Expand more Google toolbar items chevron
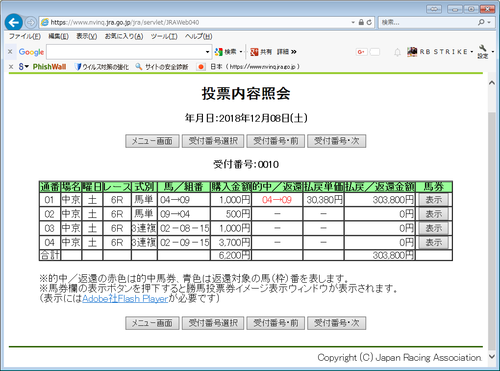Image resolution: width=500 pixels, height=371 pixels. click(294, 52)
